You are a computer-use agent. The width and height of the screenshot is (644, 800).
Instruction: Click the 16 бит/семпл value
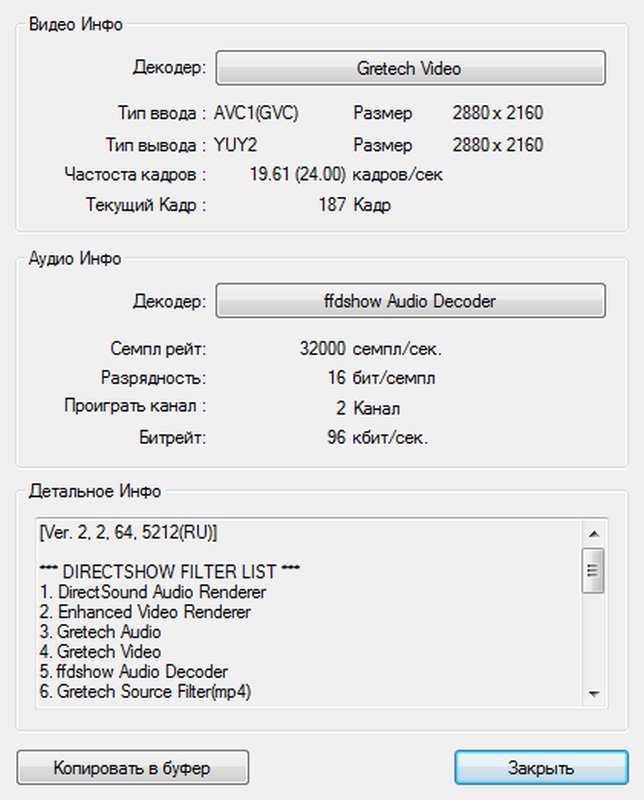coord(381,378)
